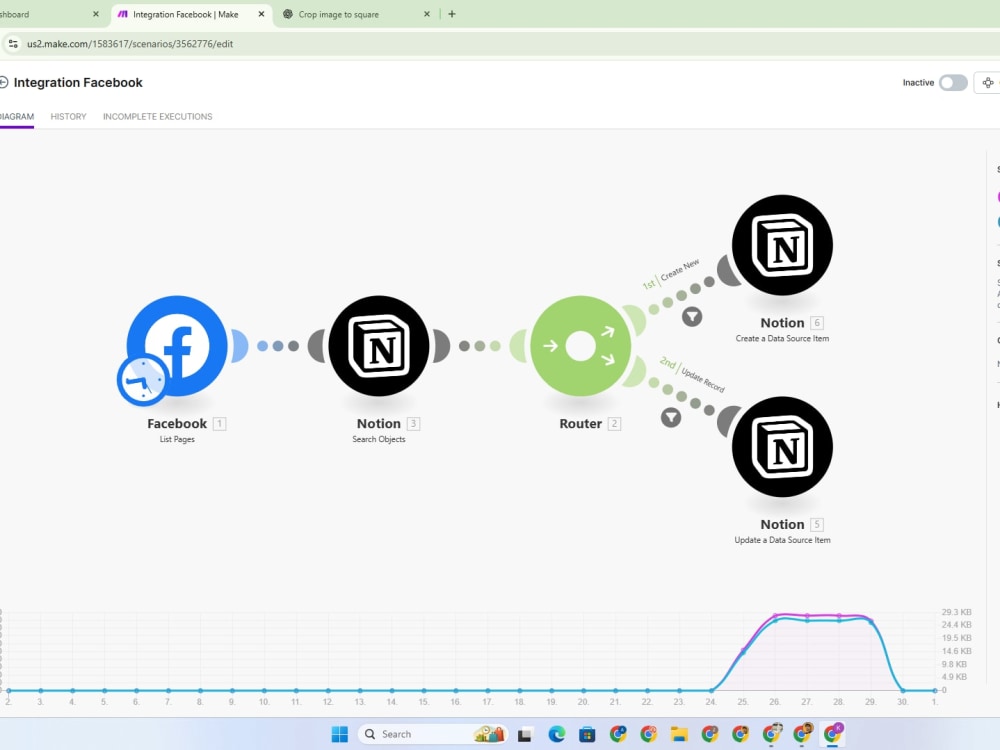Launch Microsoft Edge from taskbar
This screenshot has width=1000, height=750.
pyautogui.click(x=556, y=734)
